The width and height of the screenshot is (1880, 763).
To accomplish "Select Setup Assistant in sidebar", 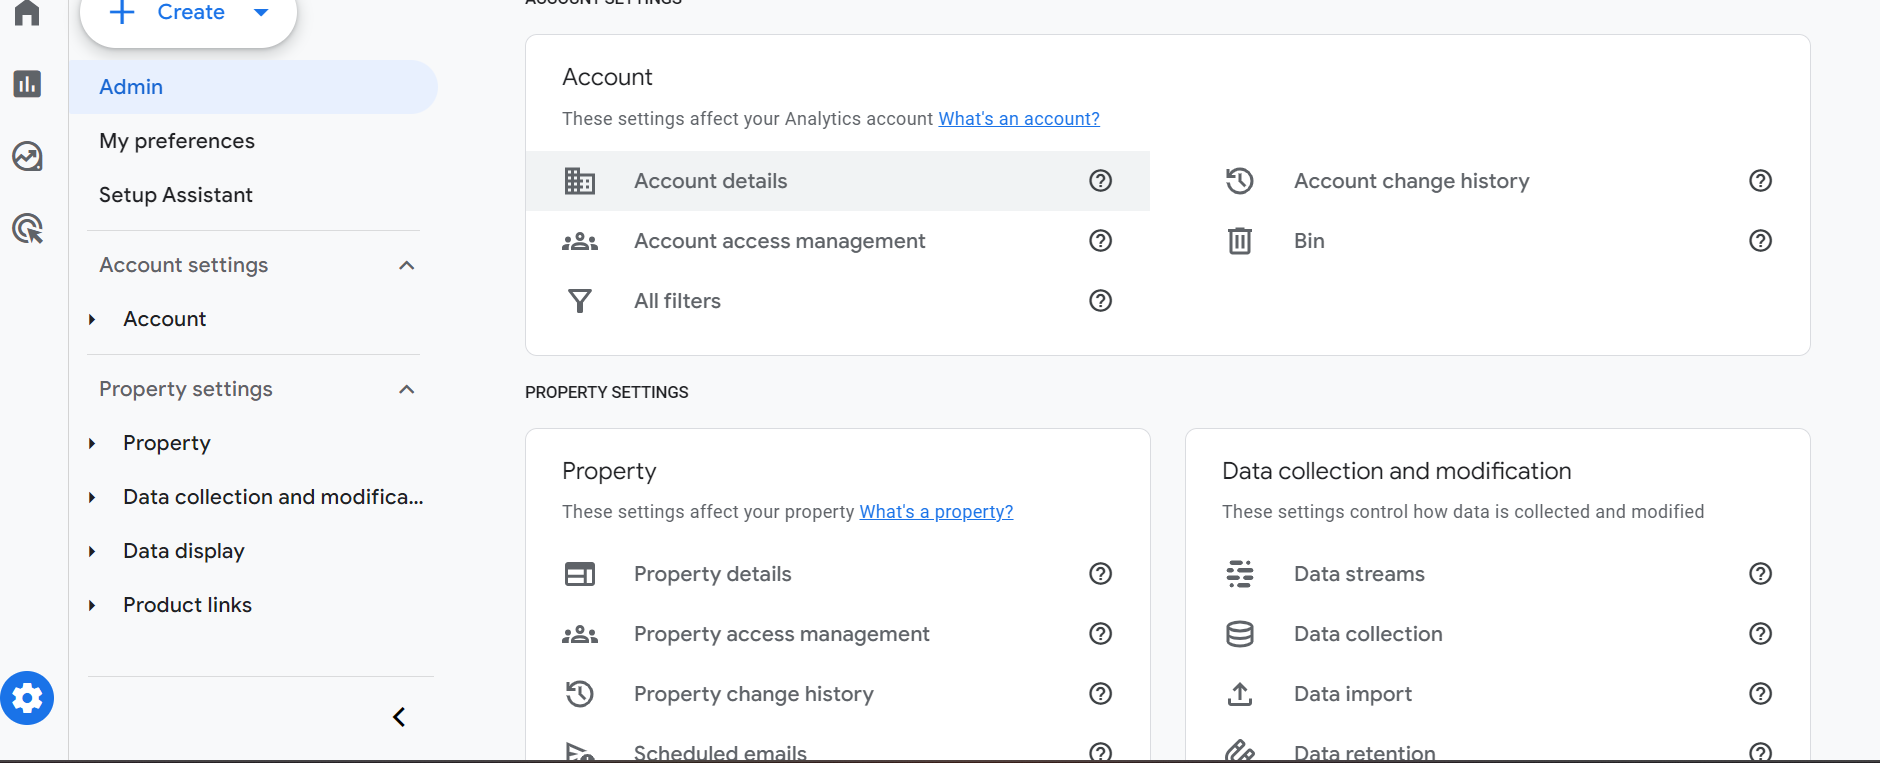I will 176,195.
